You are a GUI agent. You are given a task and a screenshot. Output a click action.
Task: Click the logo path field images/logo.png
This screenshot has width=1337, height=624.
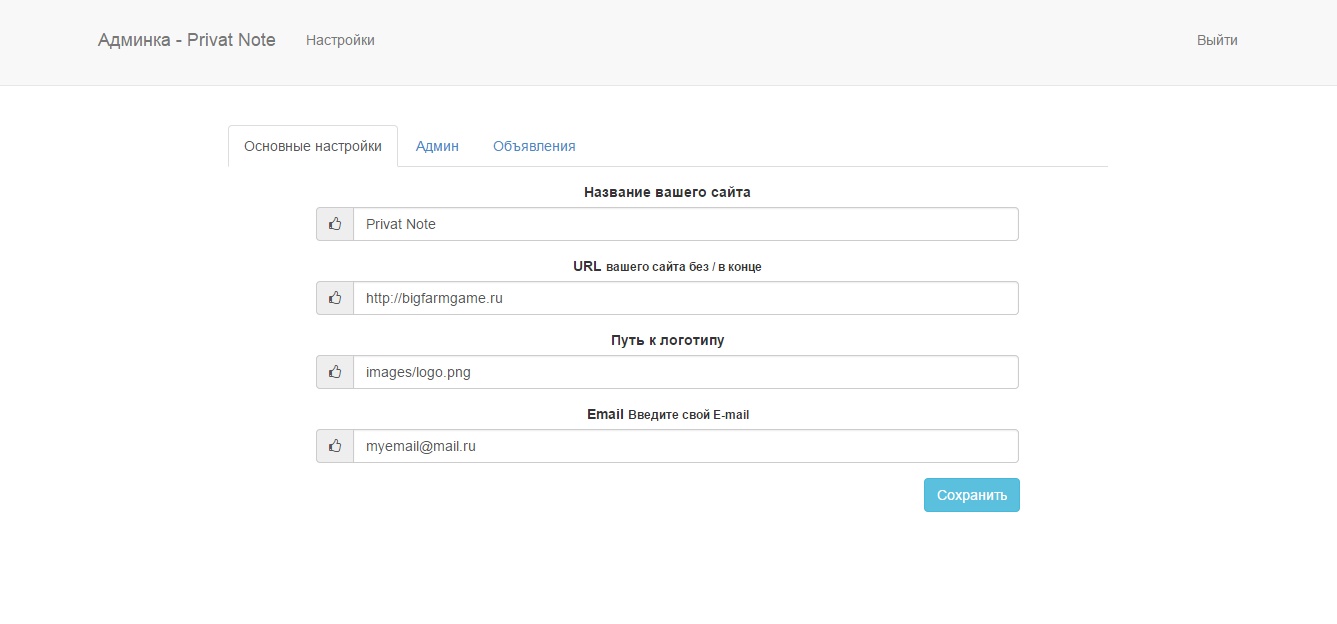click(x=685, y=372)
